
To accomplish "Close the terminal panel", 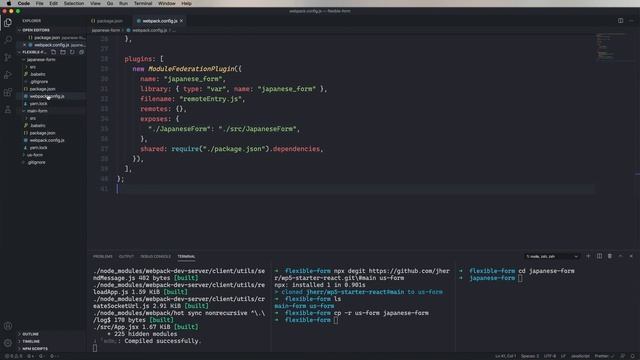I will 631,256.
